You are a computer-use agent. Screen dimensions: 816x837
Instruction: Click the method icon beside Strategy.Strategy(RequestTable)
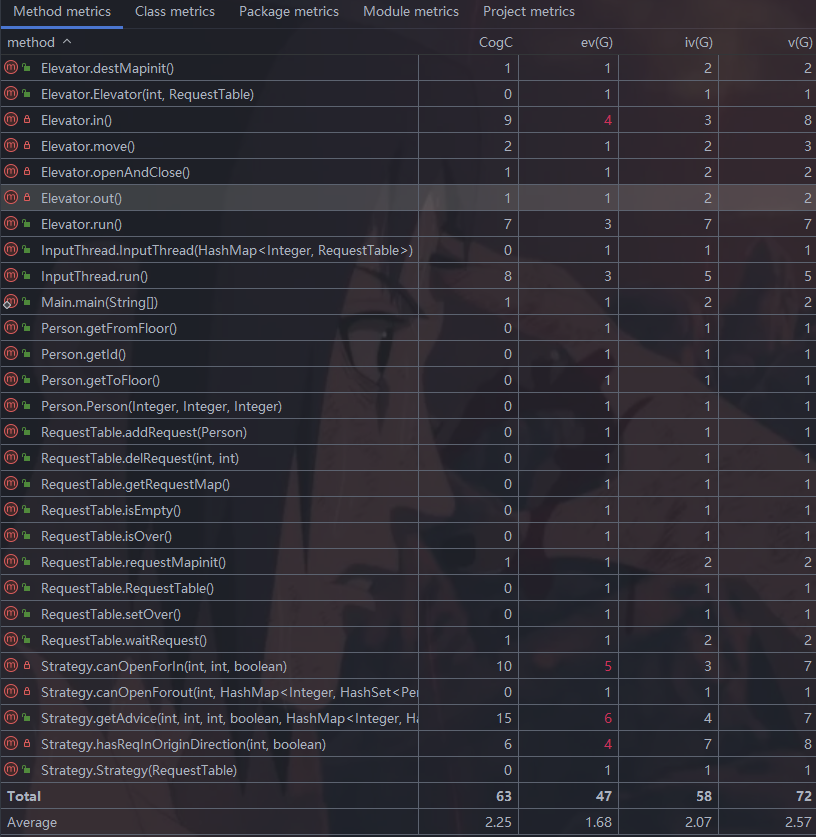click(x=12, y=770)
